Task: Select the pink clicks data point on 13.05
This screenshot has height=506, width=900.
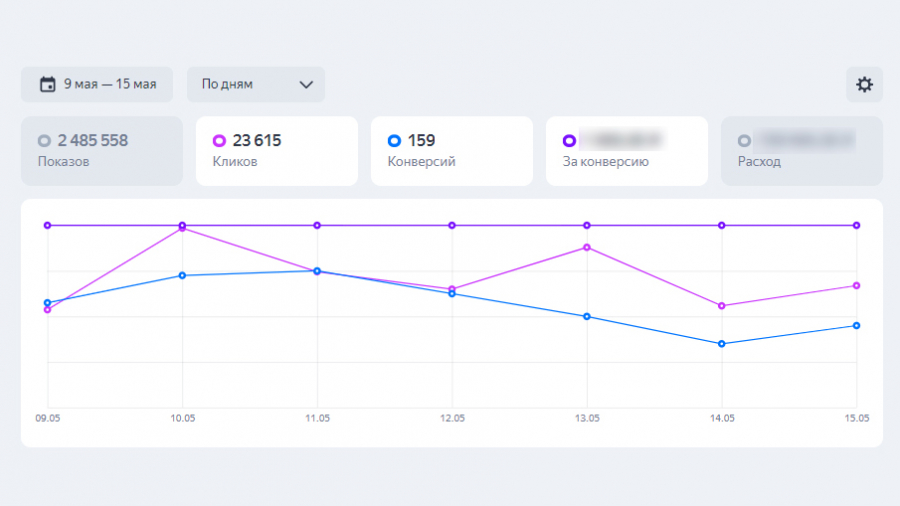Action: point(587,247)
